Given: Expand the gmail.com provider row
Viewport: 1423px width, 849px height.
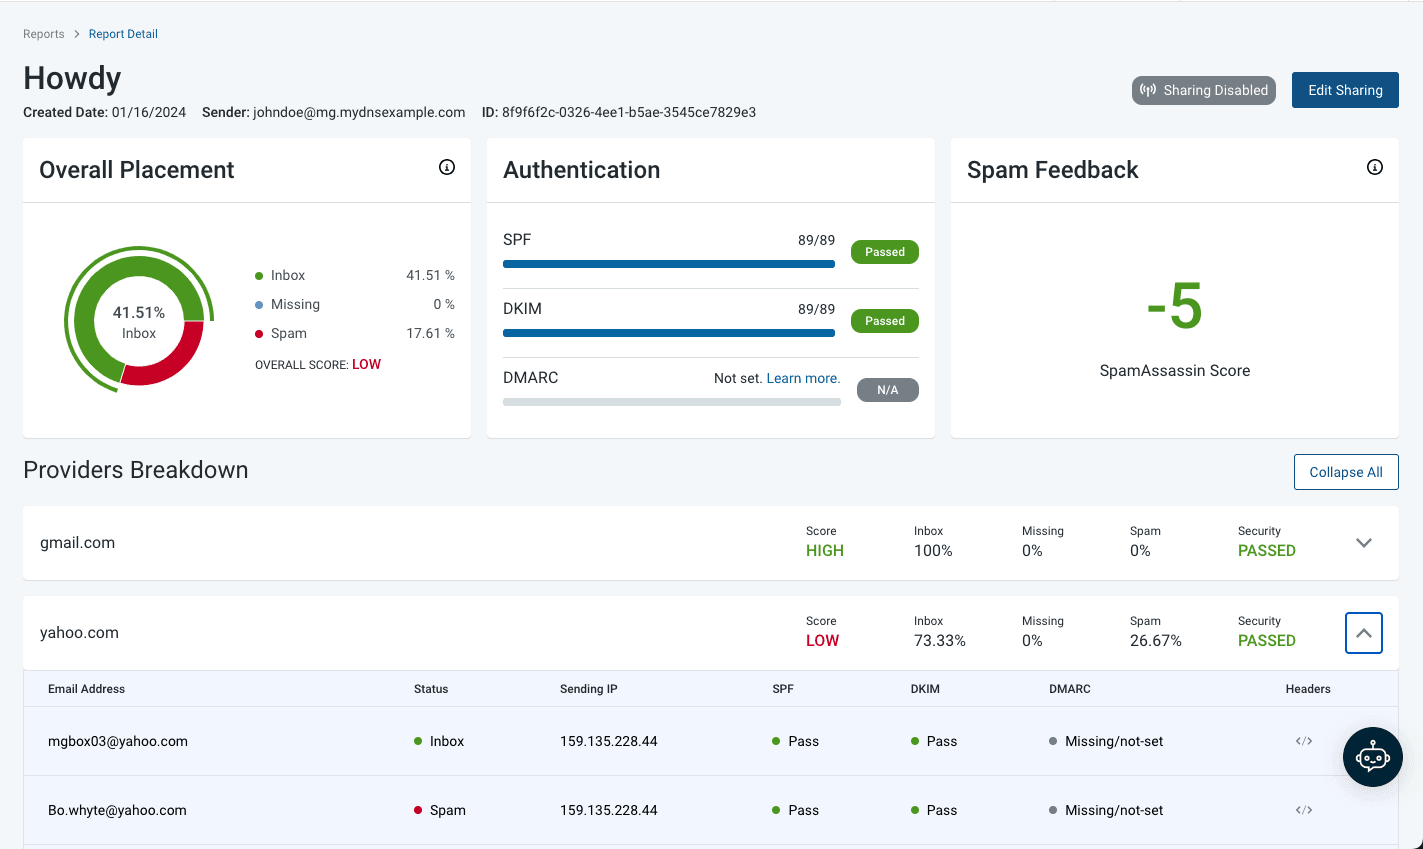Looking at the screenshot, I should point(1363,543).
